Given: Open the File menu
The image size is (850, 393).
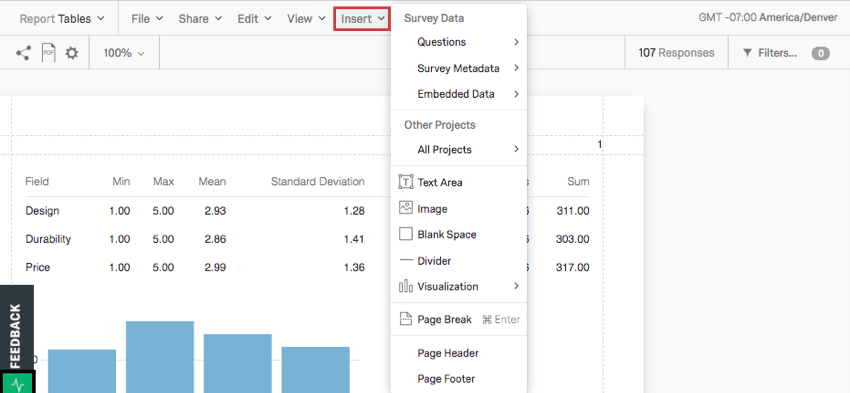Looking at the screenshot, I should click(x=147, y=19).
